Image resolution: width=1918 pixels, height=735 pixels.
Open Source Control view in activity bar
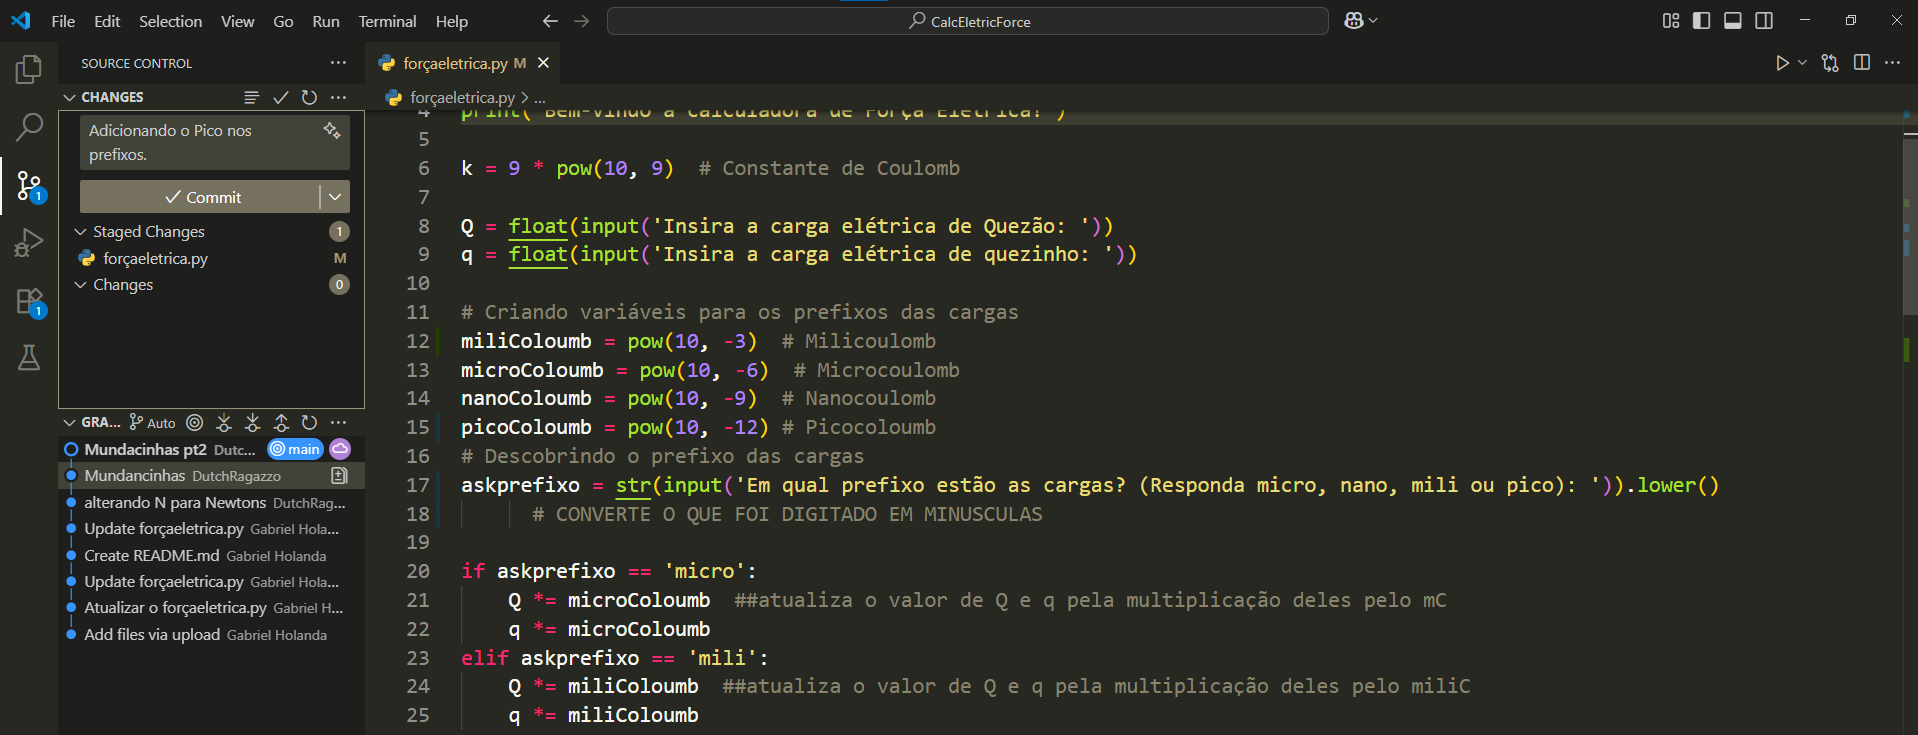29,186
